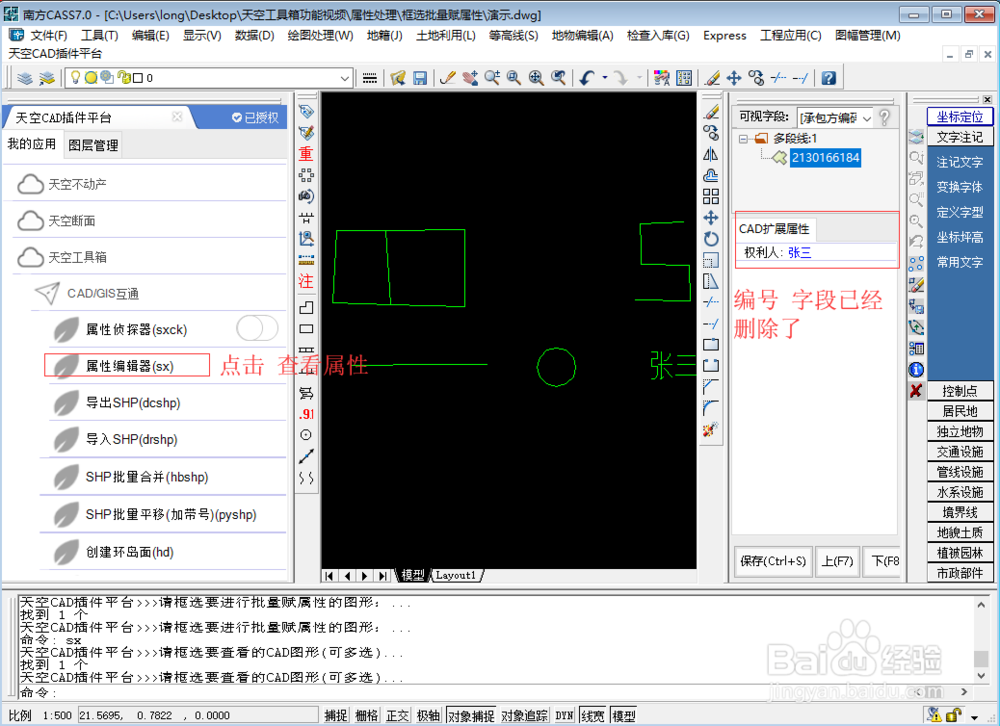
Task: Toggle 极轴 polar tracking in status bar
Action: coord(428,716)
